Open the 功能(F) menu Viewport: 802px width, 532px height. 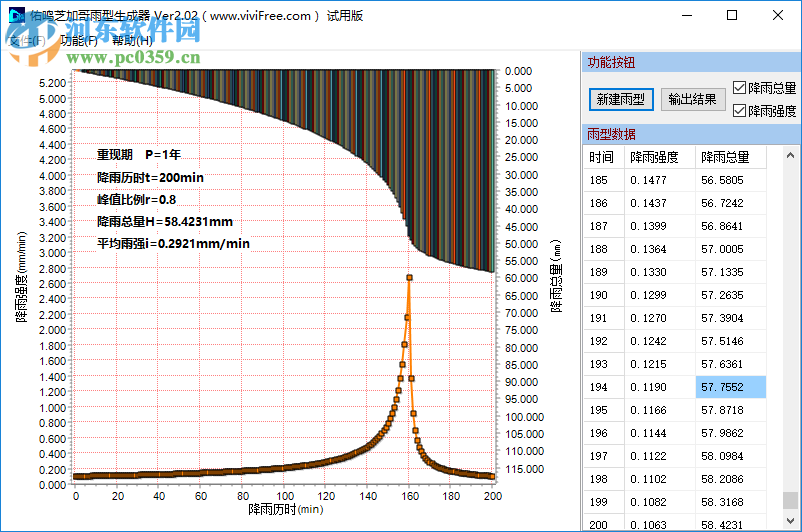pyautogui.click(x=79, y=41)
